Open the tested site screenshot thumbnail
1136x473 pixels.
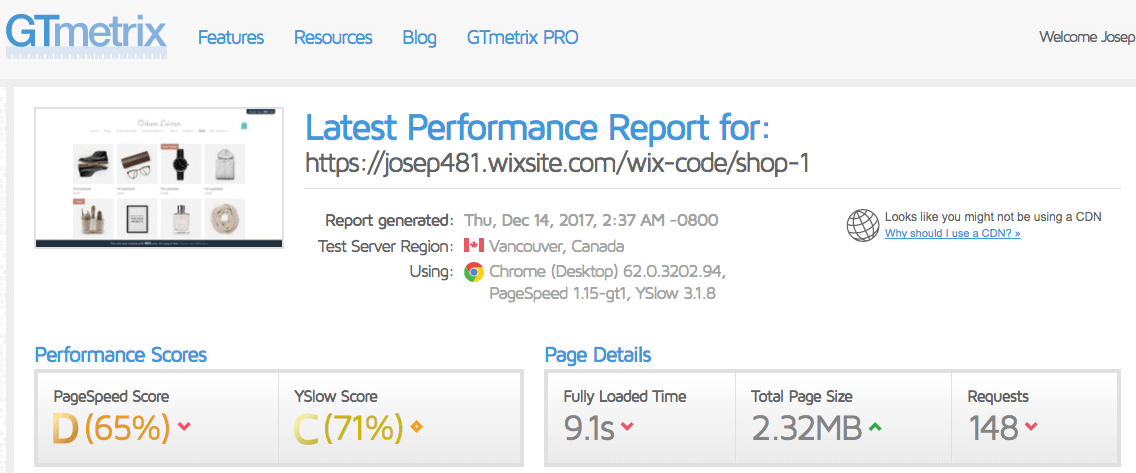pyautogui.click(x=159, y=178)
